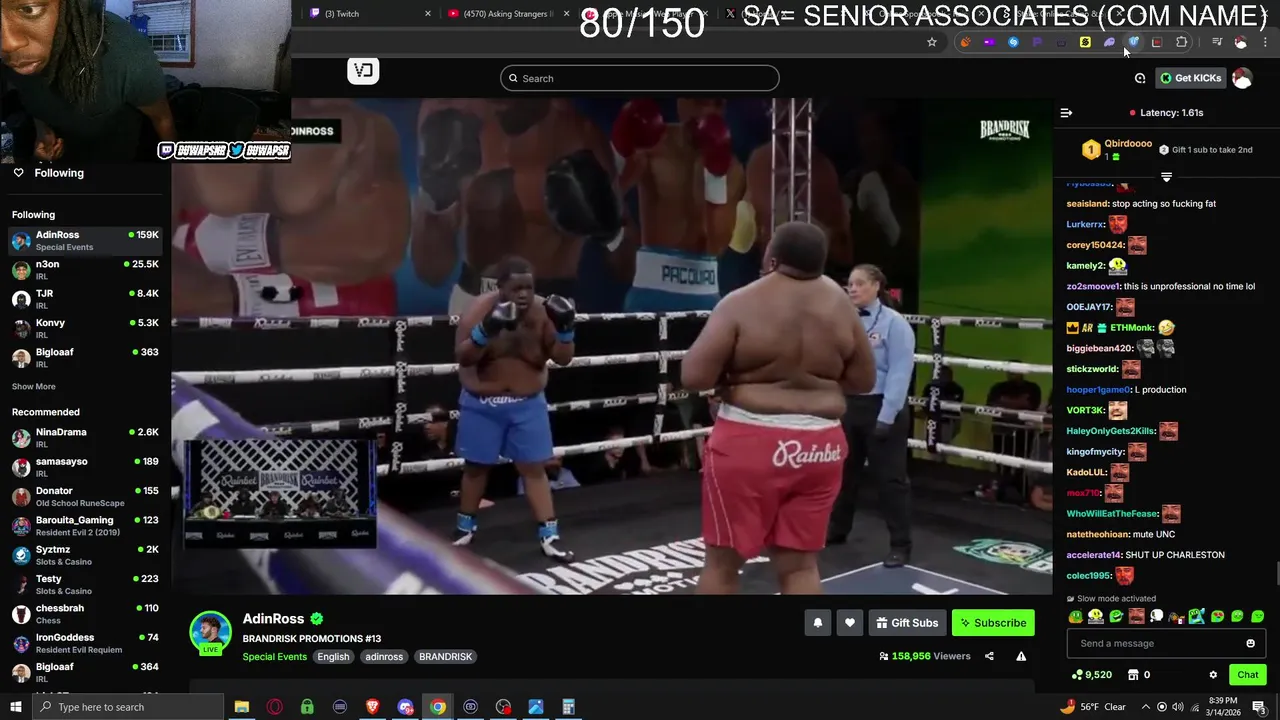Open Bigloaaf with 363 viewers
1280x720 pixels.
tap(85, 357)
